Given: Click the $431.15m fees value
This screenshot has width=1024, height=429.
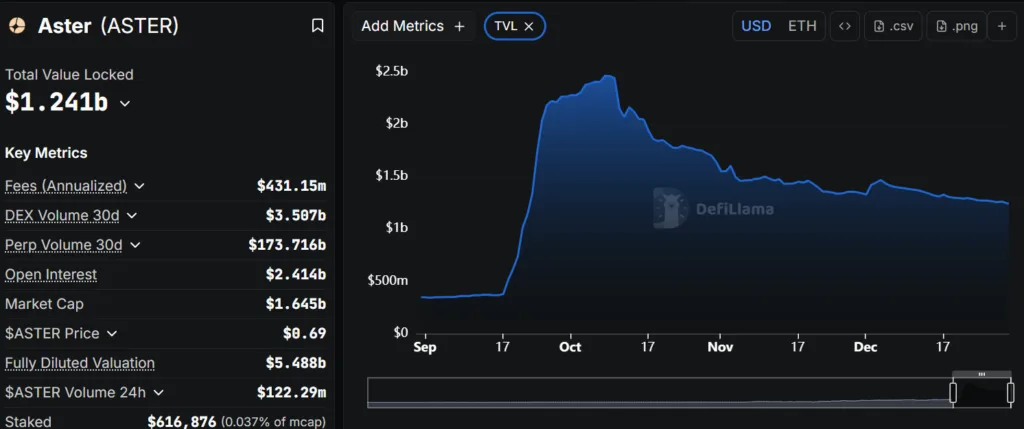Looking at the screenshot, I should 291,186.
